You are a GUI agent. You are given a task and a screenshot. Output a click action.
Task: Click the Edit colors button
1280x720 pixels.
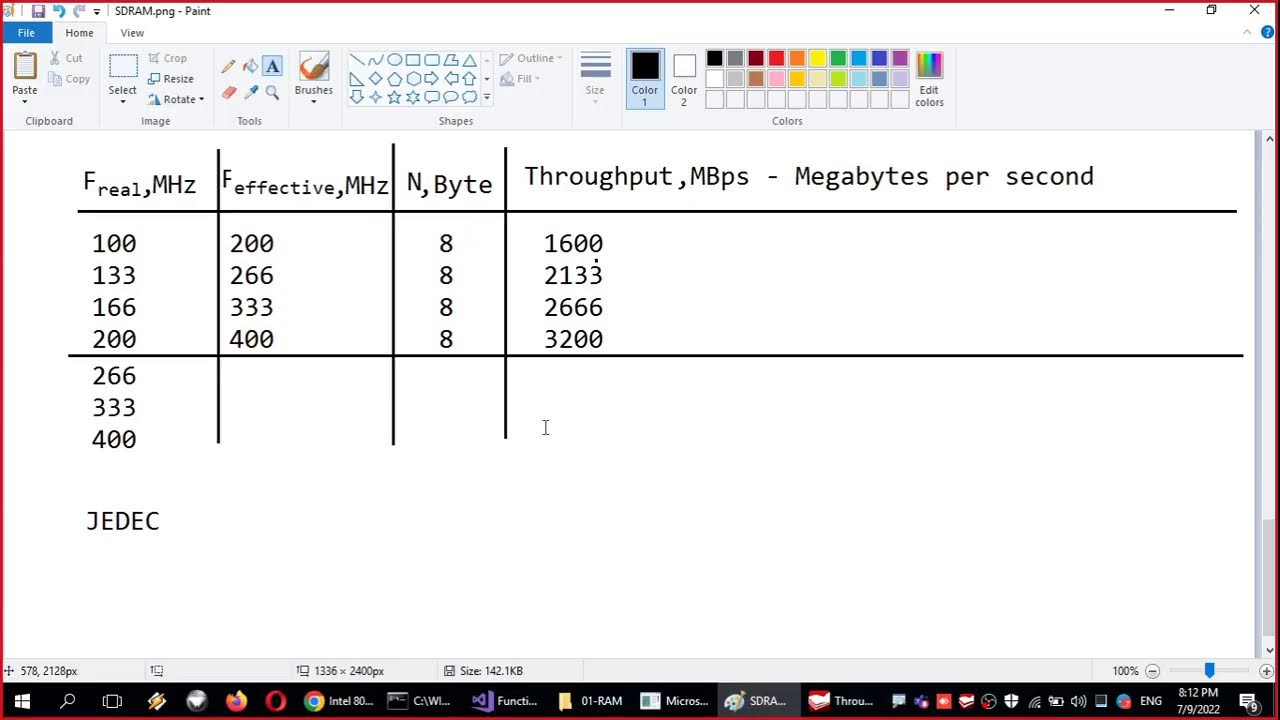click(x=929, y=78)
